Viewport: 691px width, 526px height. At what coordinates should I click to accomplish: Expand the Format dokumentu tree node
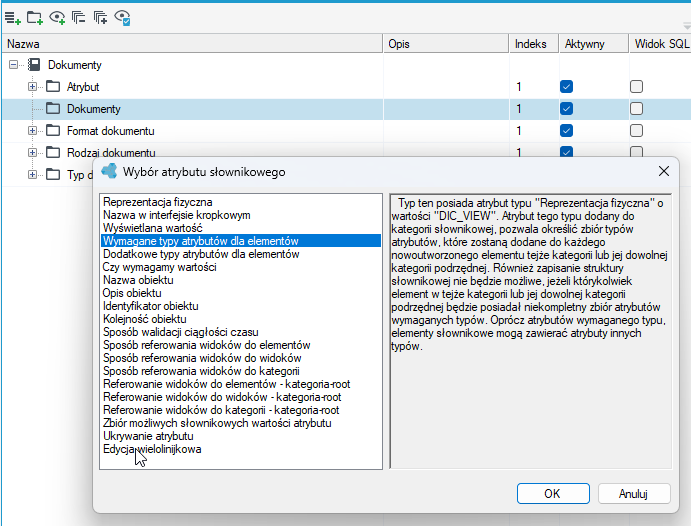pyautogui.click(x=32, y=130)
